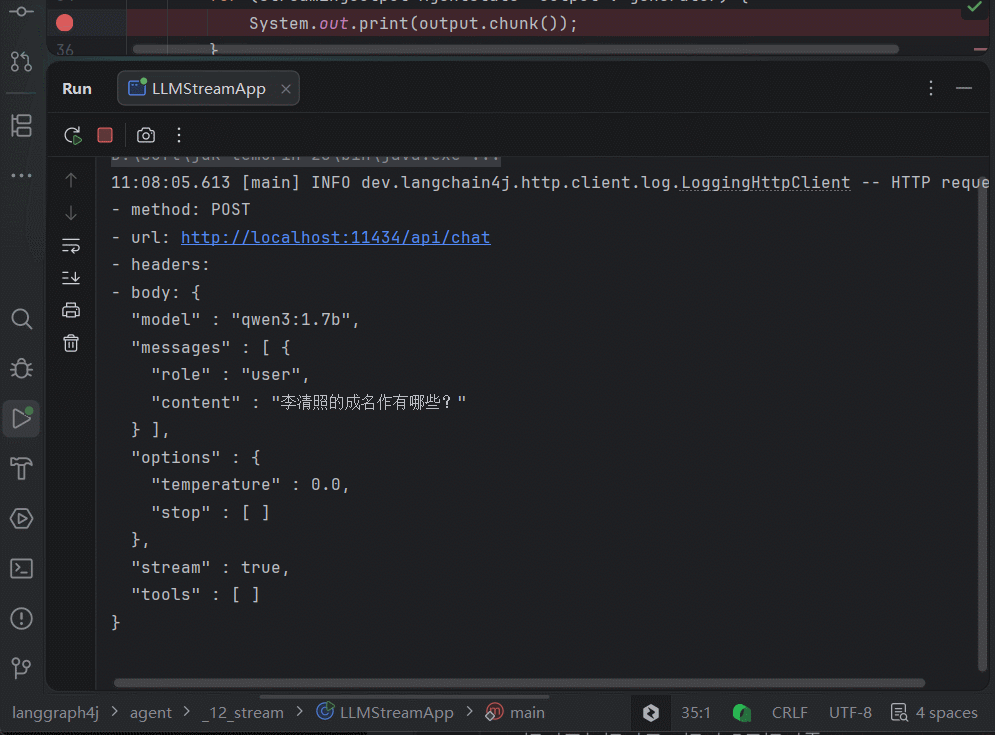Click the Run panel title label
Screen dimensions: 995x735
[77, 89]
